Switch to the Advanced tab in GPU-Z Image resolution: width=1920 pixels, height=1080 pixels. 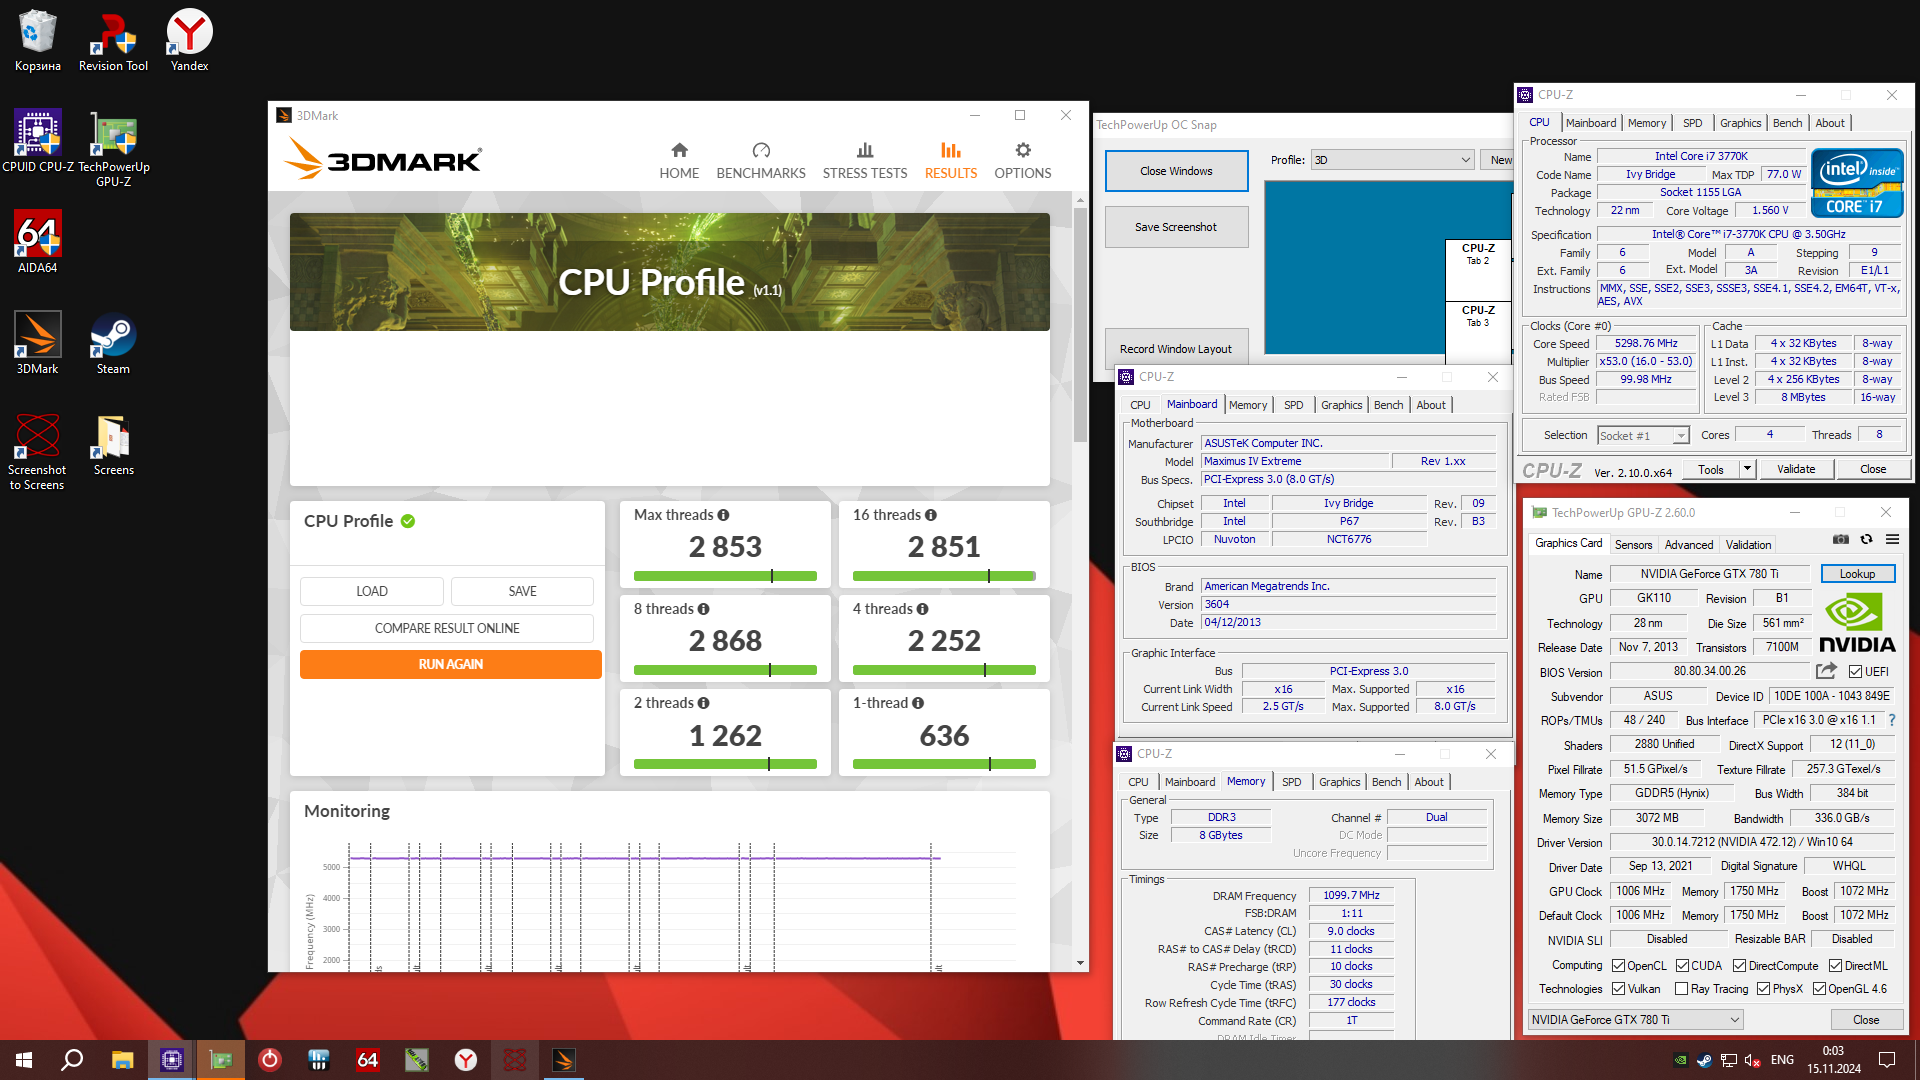pos(1688,545)
